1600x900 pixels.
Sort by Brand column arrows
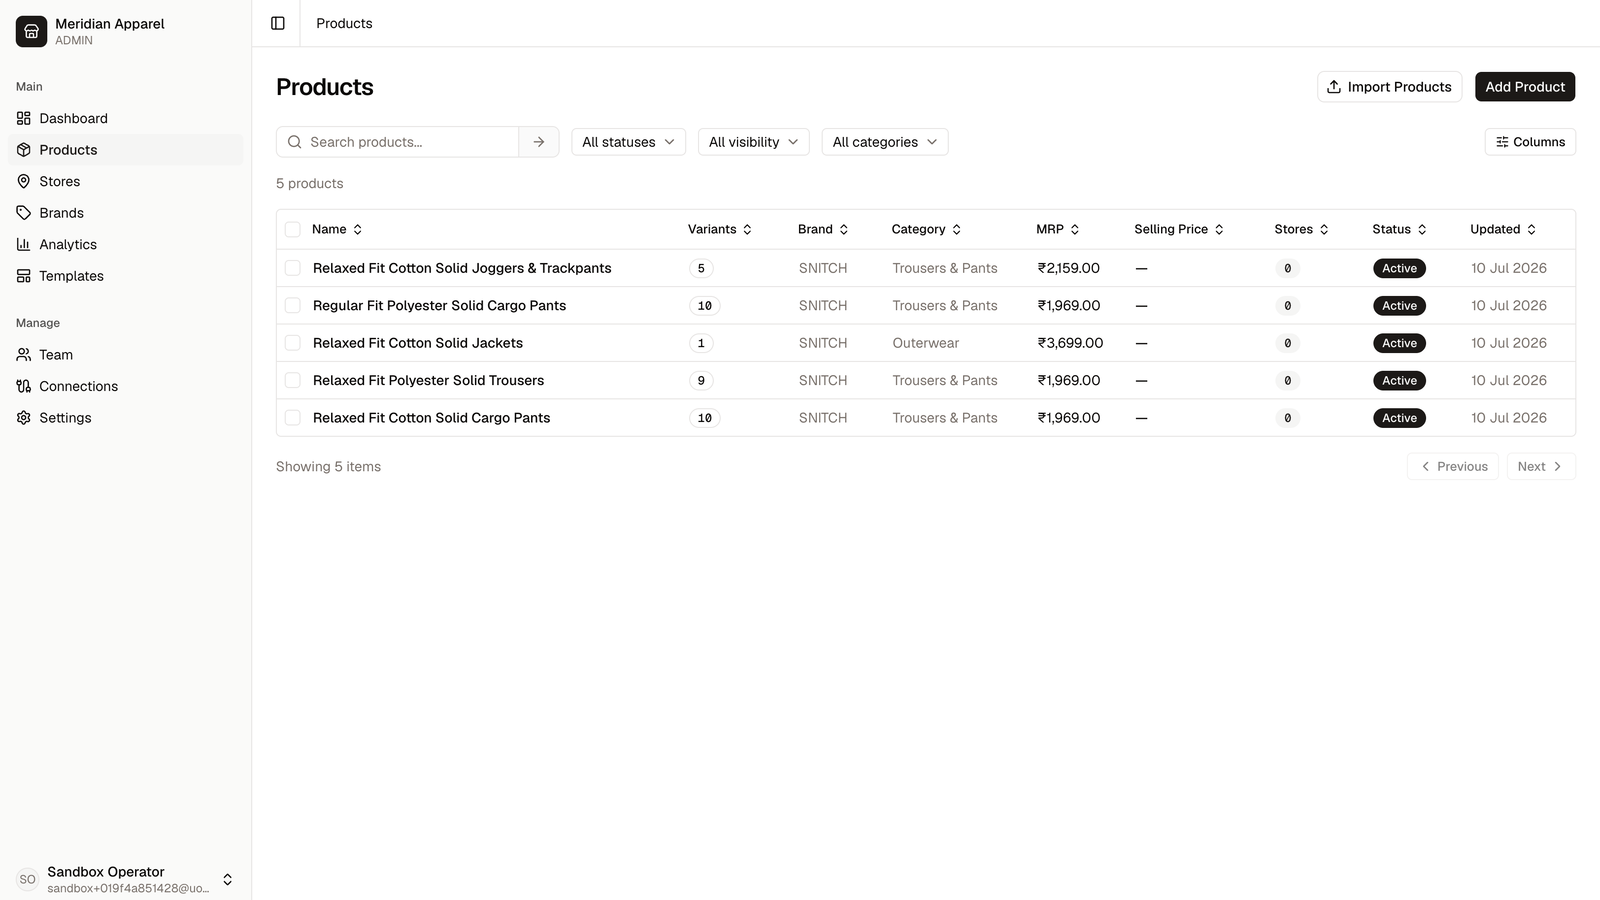click(844, 230)
